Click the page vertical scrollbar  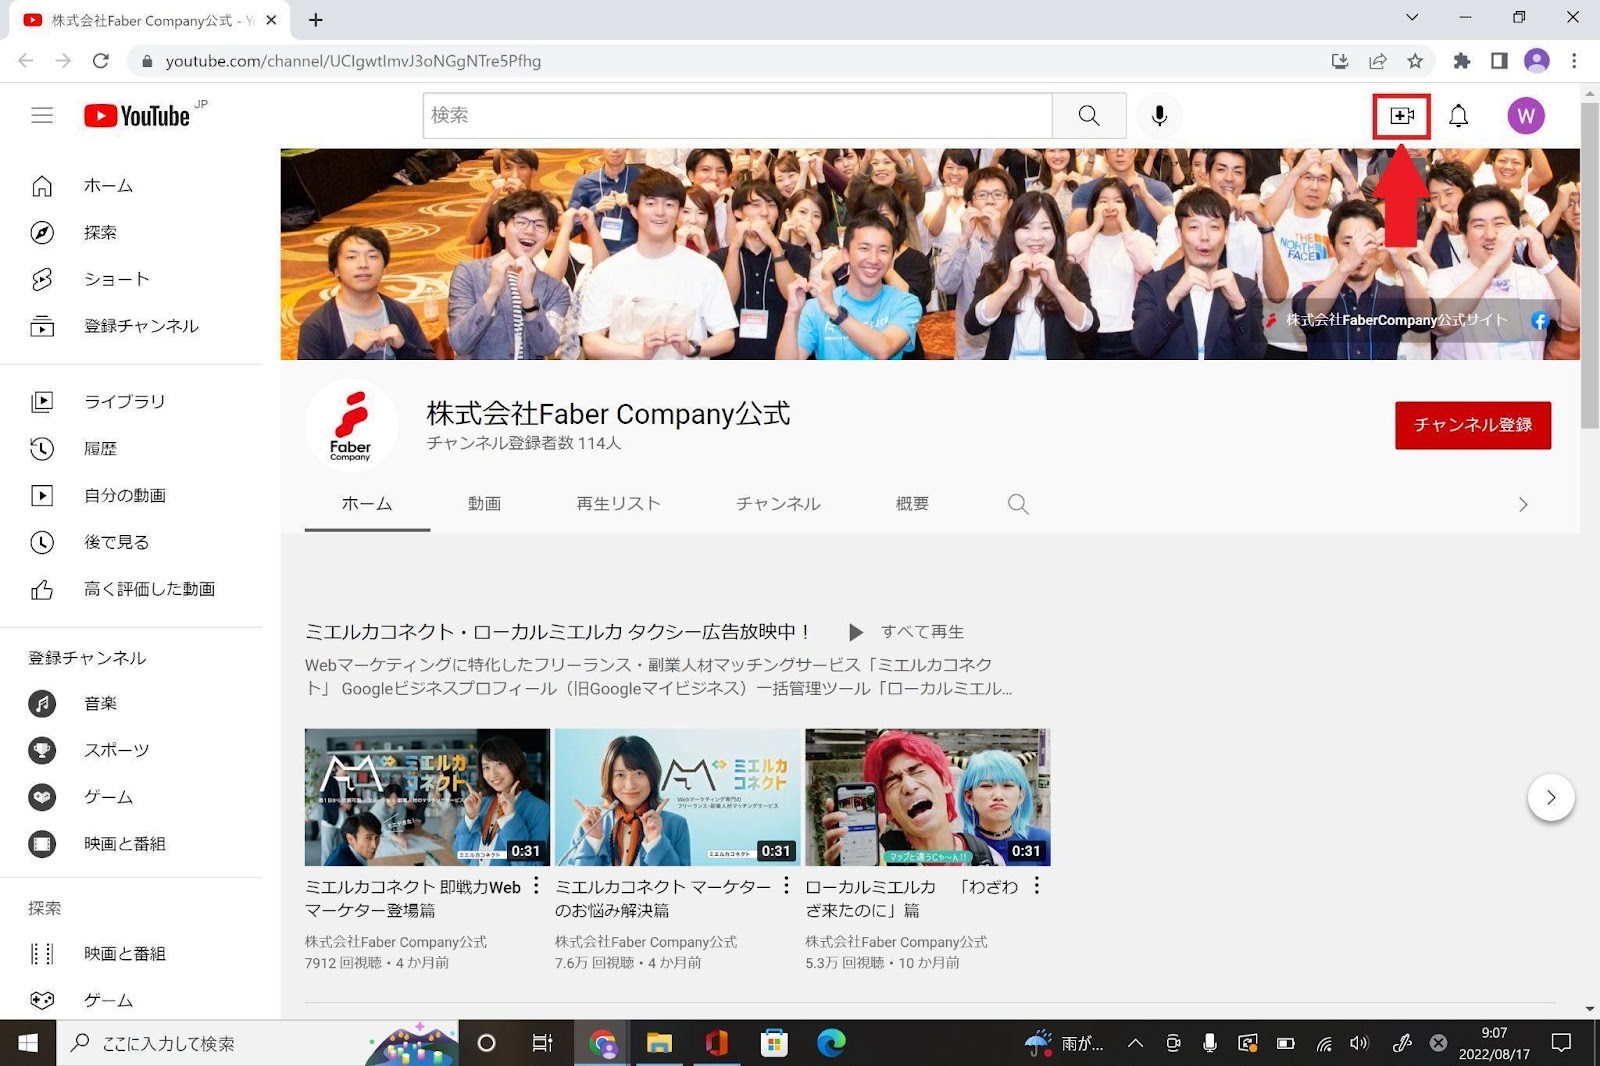pyautogui.click(x=1590, y=265)
